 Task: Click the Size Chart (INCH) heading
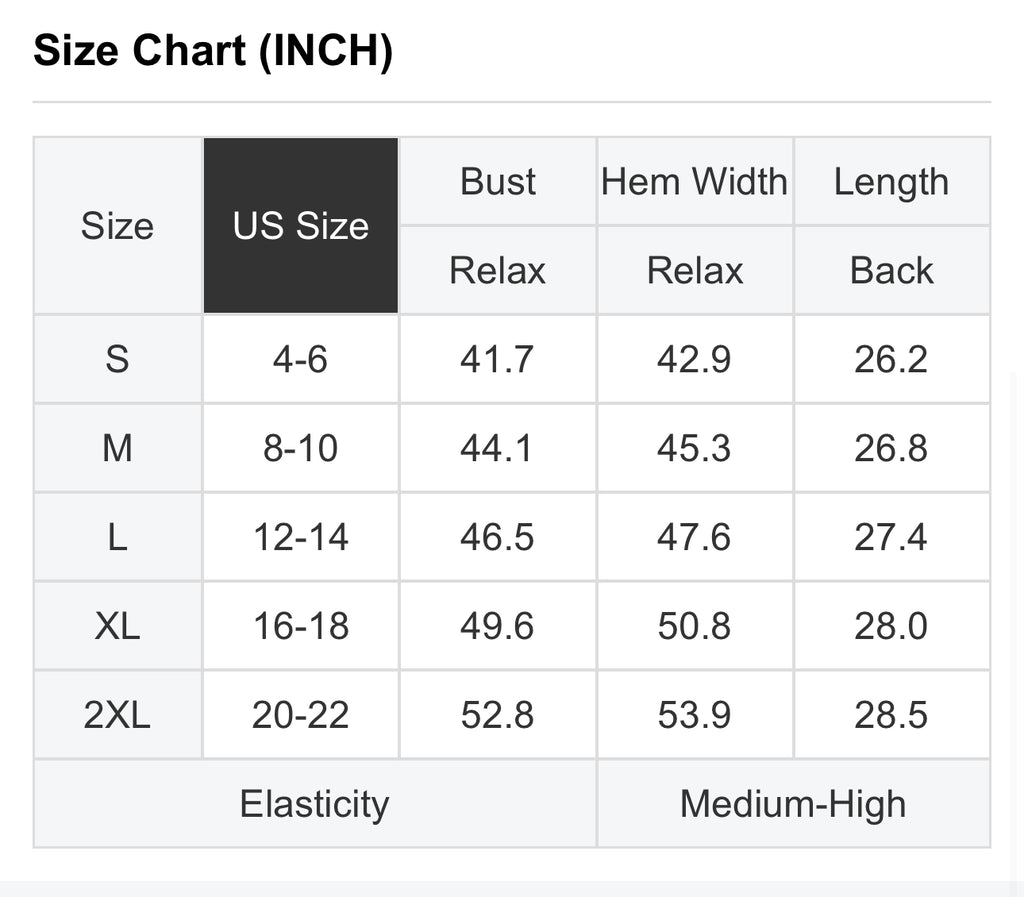pyautogui.click(x=213, y=51)
